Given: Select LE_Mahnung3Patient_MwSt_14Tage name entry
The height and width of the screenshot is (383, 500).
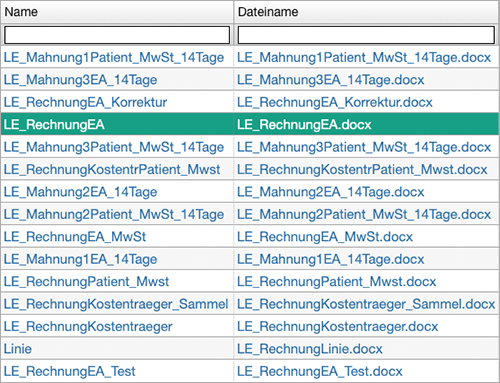Looking at the screenshot, I should (114, 147).
